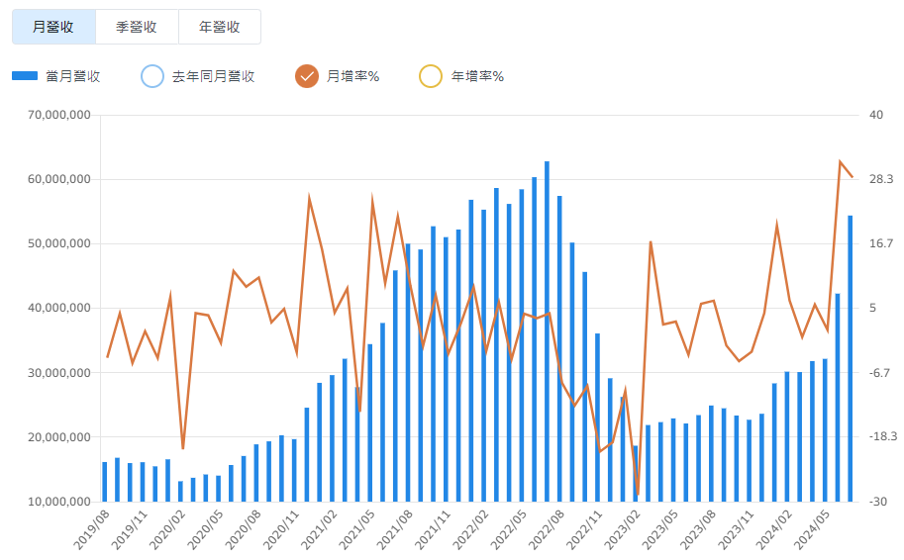The image size is (904, 560).
Task: Click the 當月營收 legend text
Action: 73,76
